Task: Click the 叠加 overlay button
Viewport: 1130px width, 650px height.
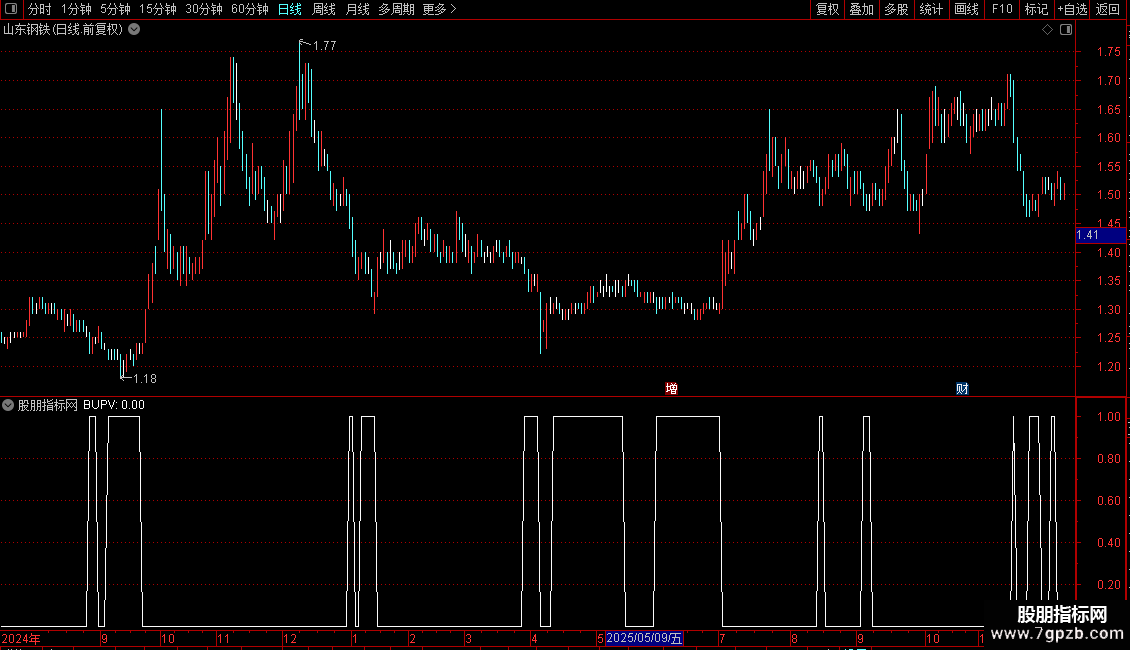Action: click(x=861, y=9)
